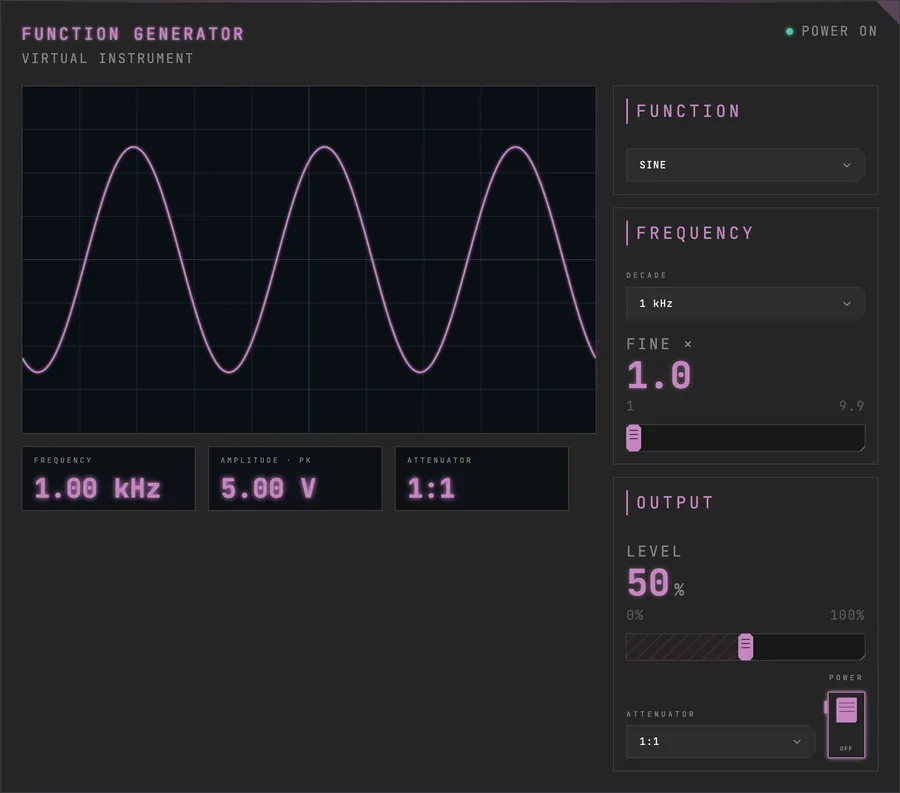Click the FREQUENCY panel heading
The image size is (900, 793).
695,233
